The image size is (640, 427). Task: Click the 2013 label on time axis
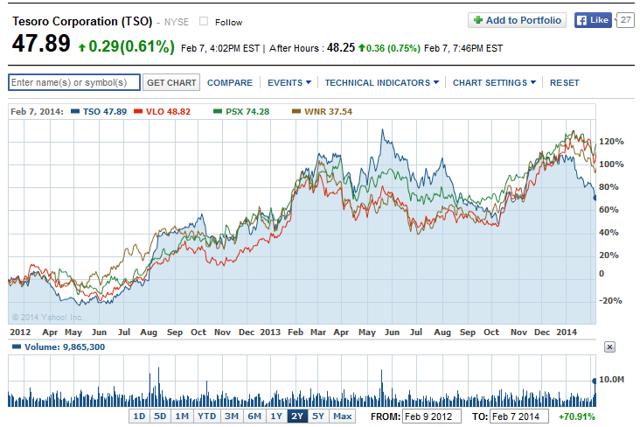[270, 332]
